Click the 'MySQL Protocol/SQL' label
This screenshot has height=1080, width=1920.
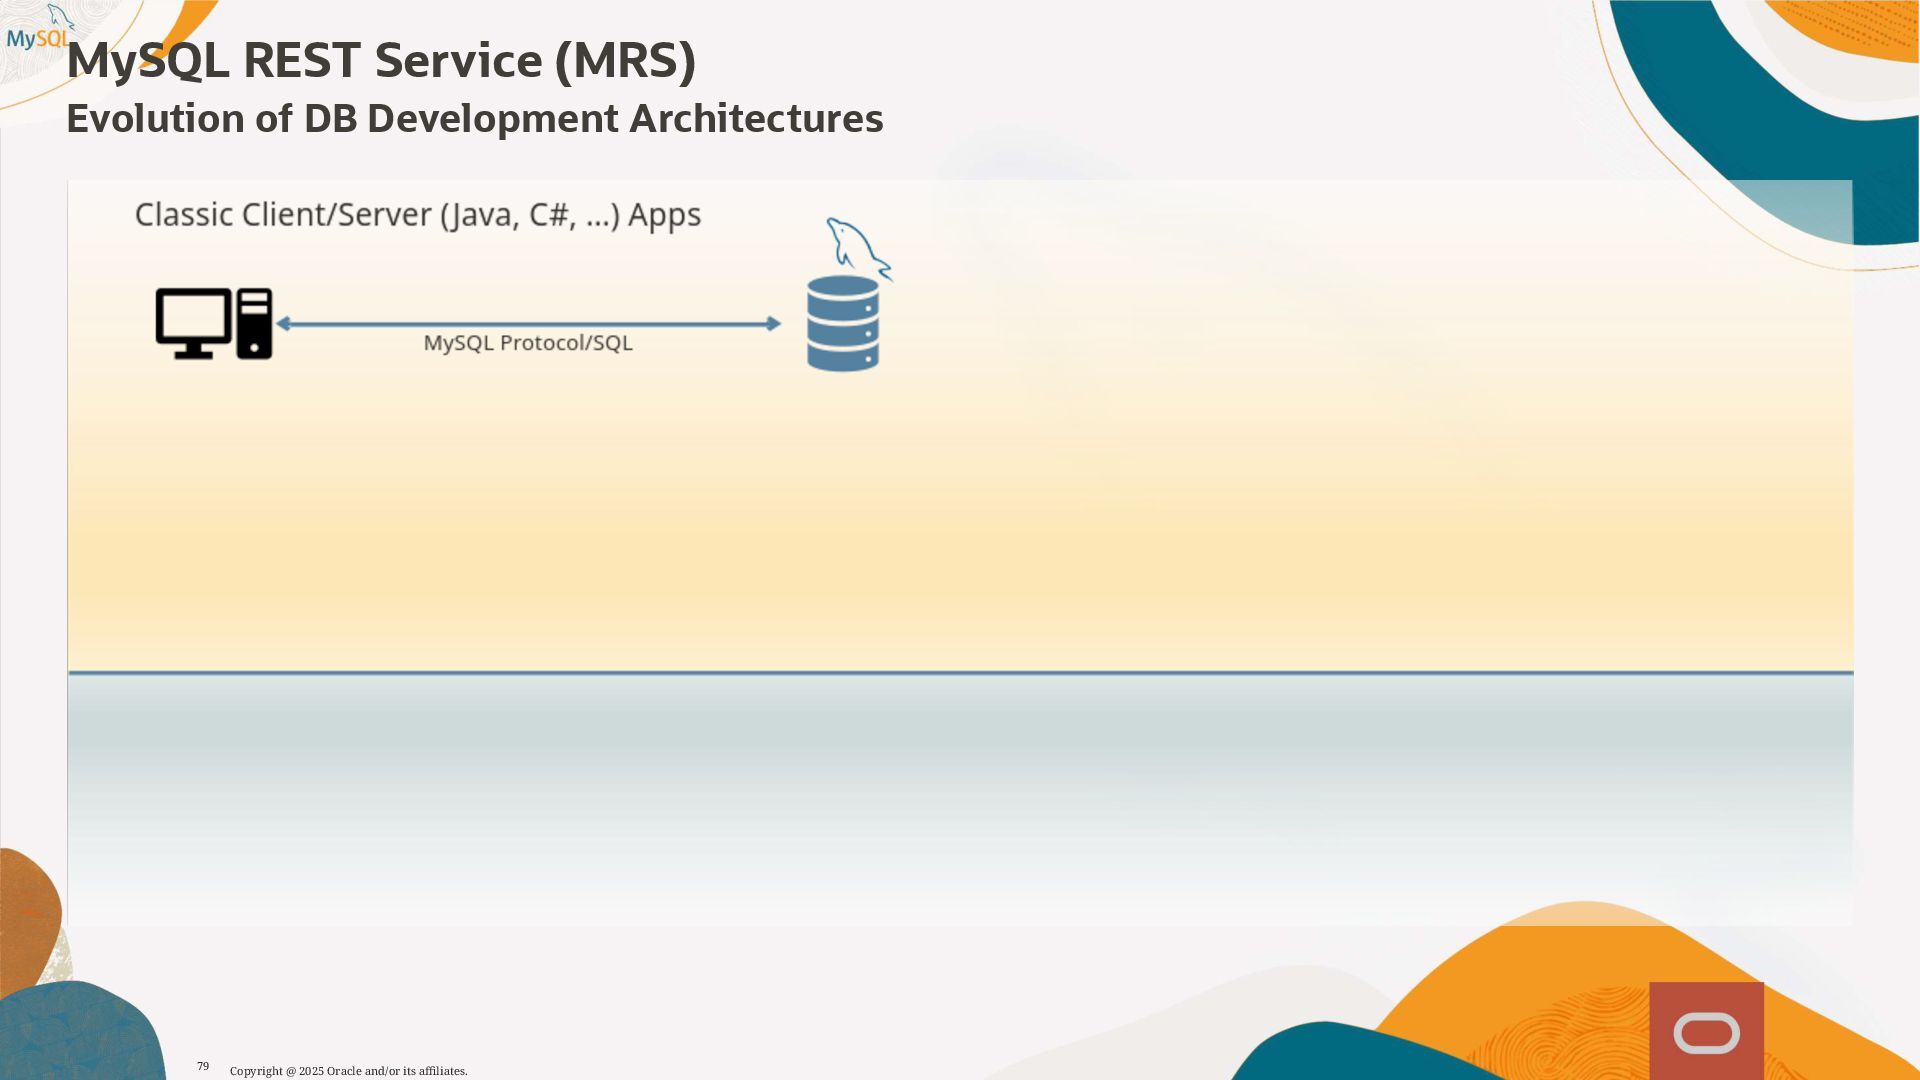point(527,343)
